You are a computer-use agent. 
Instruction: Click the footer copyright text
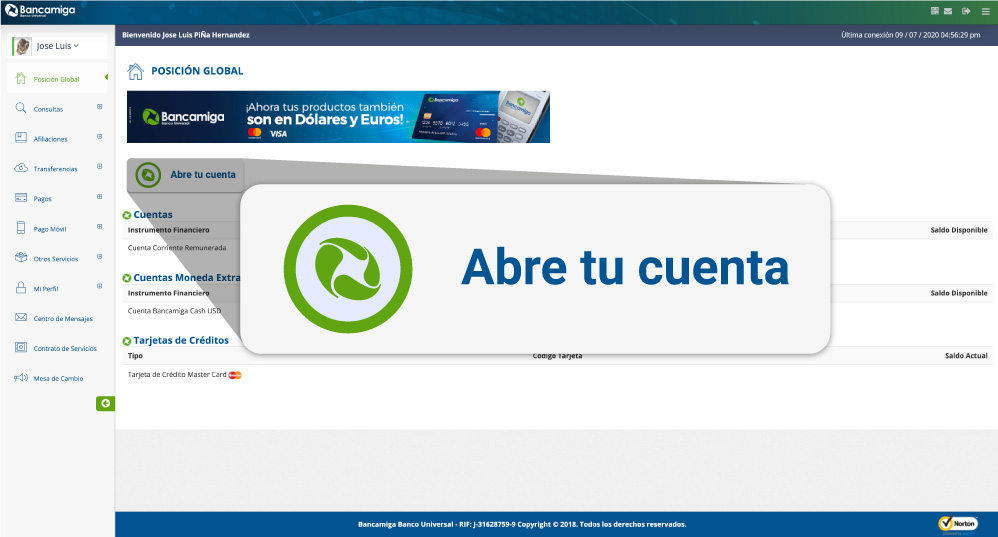pos(522,524)
